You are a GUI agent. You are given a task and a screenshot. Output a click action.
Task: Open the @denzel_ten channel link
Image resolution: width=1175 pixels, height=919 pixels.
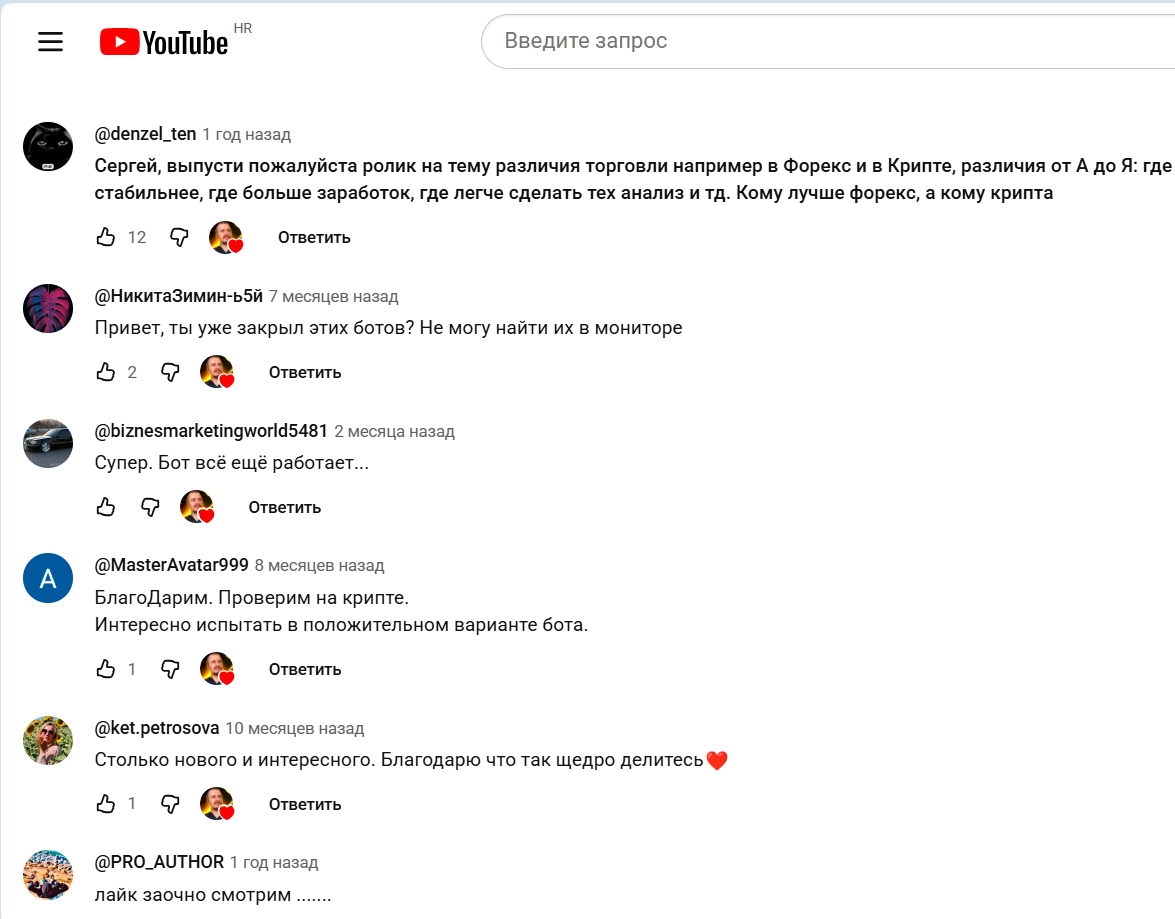[145, 134]
